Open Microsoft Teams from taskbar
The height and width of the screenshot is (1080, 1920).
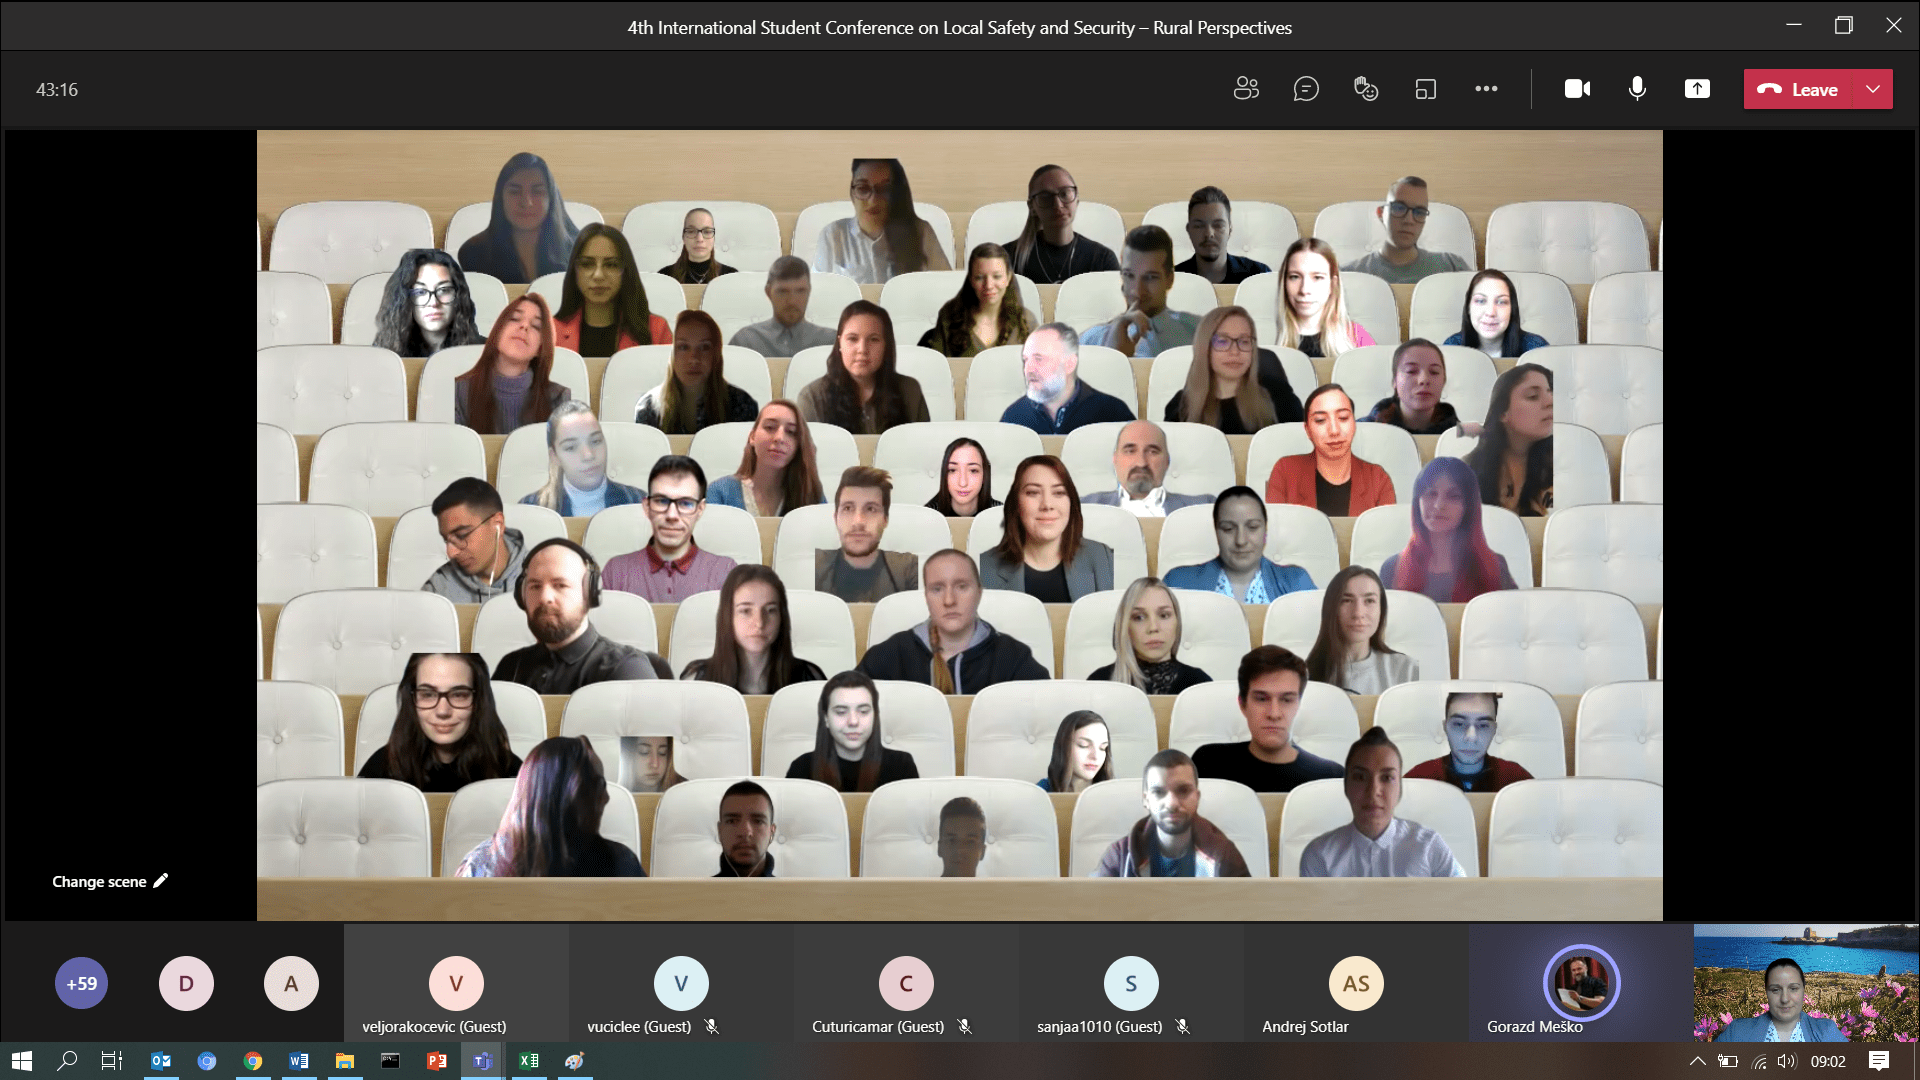(483, 1061)
